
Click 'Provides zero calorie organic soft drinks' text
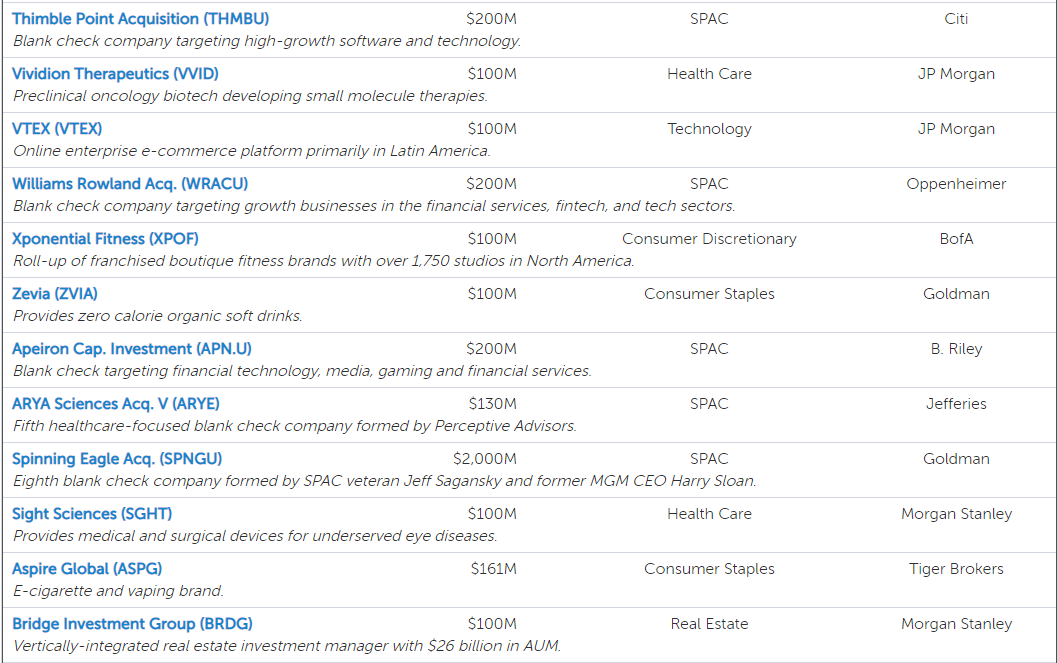(x=158, y=316)
